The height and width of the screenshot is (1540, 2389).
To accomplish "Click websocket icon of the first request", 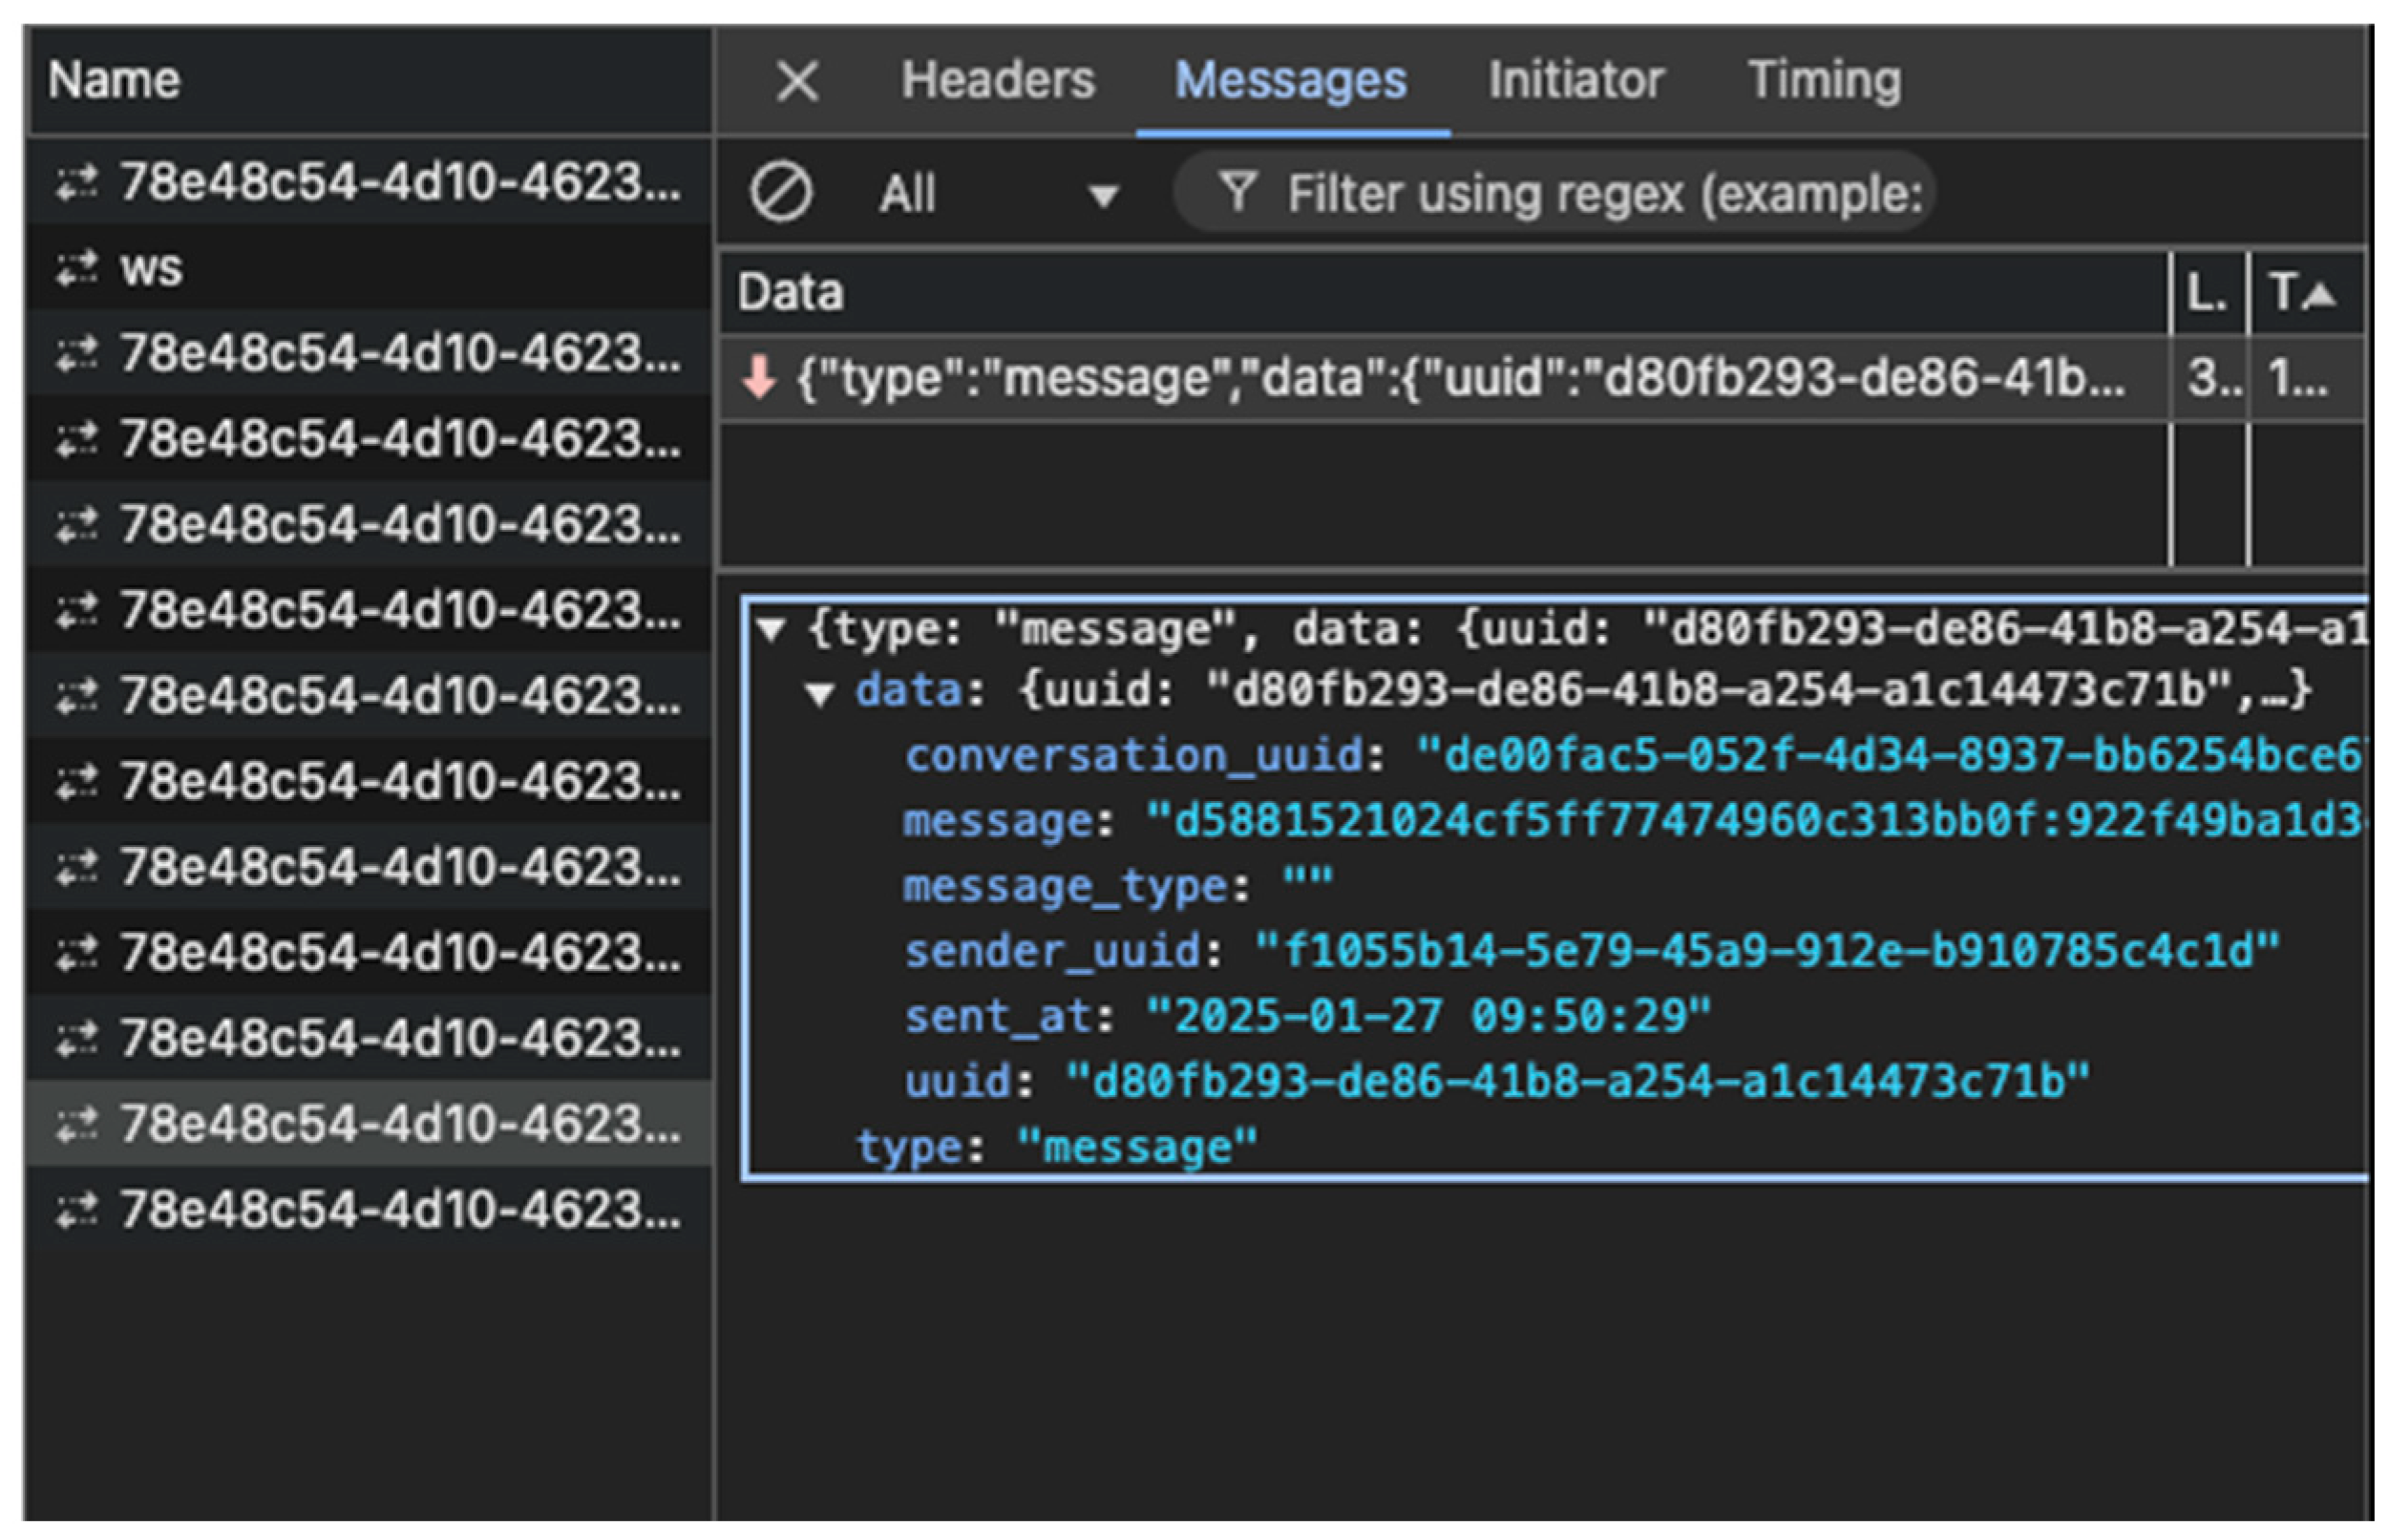I will 77,182.
